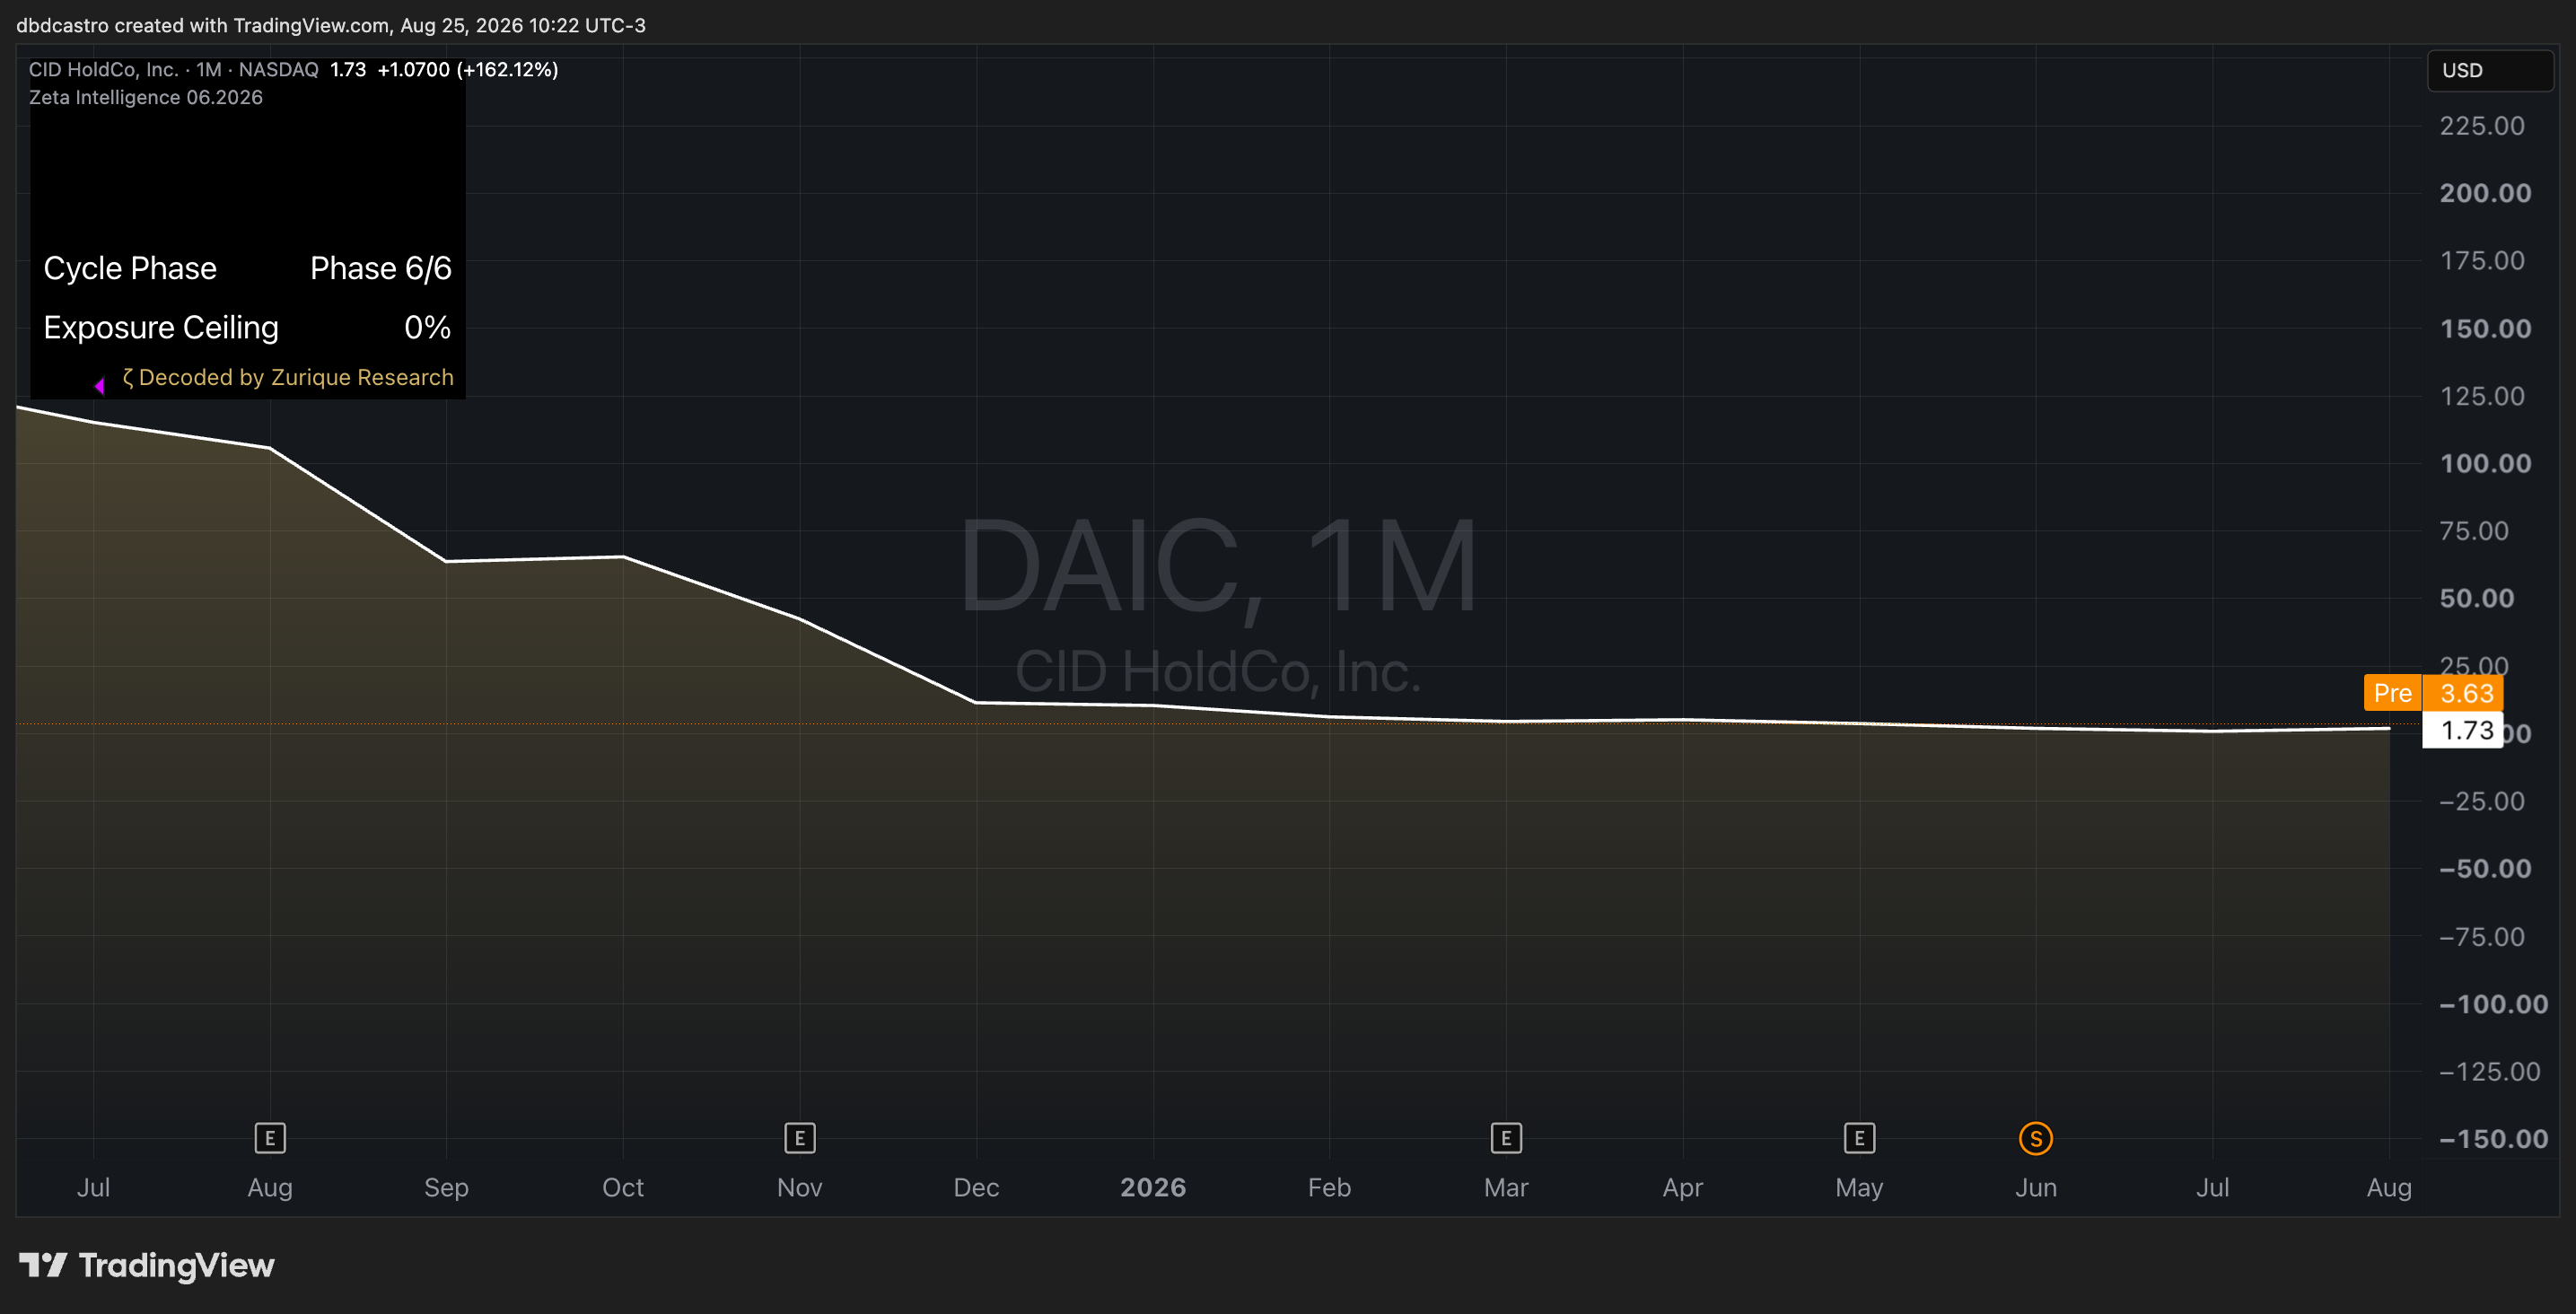Click the 'Nov' month label on the time axis
The height and width of the screenshot is (1314, 2576).
[x=799, y=1187]
